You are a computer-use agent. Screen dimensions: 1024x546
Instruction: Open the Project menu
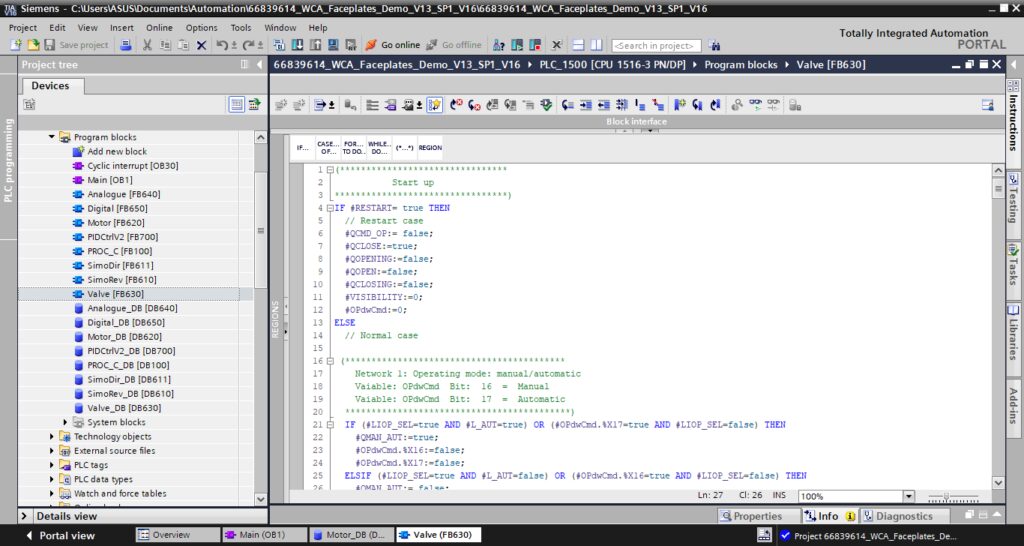(23, 27)
